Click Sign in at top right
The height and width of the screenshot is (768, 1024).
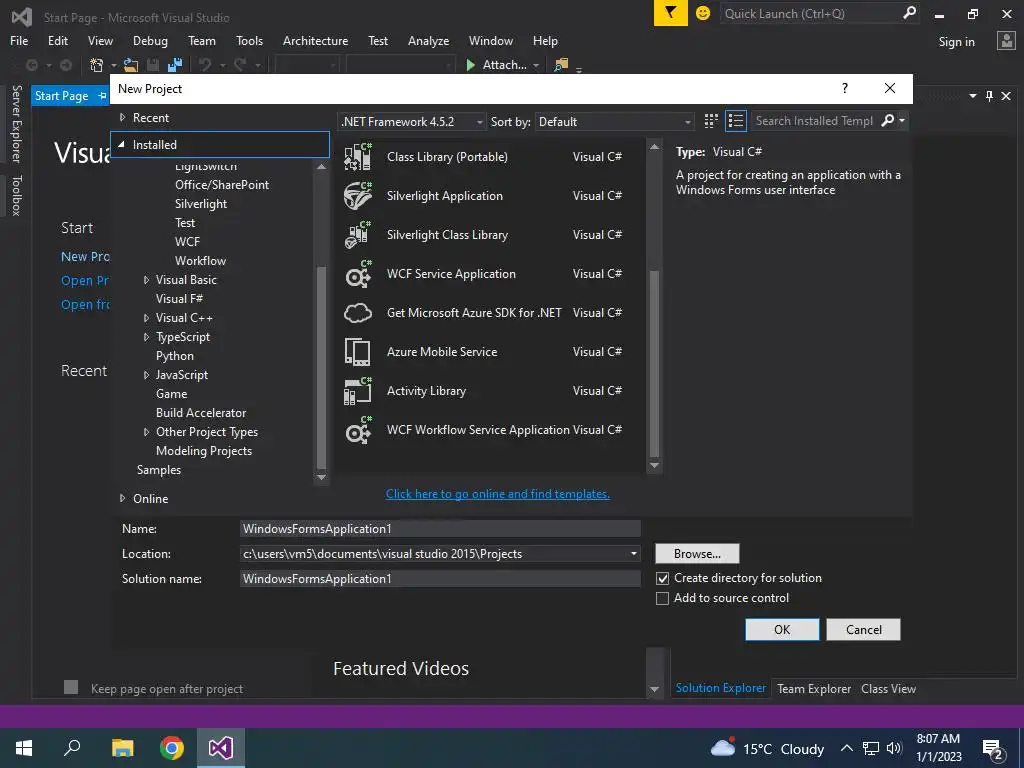956,42
